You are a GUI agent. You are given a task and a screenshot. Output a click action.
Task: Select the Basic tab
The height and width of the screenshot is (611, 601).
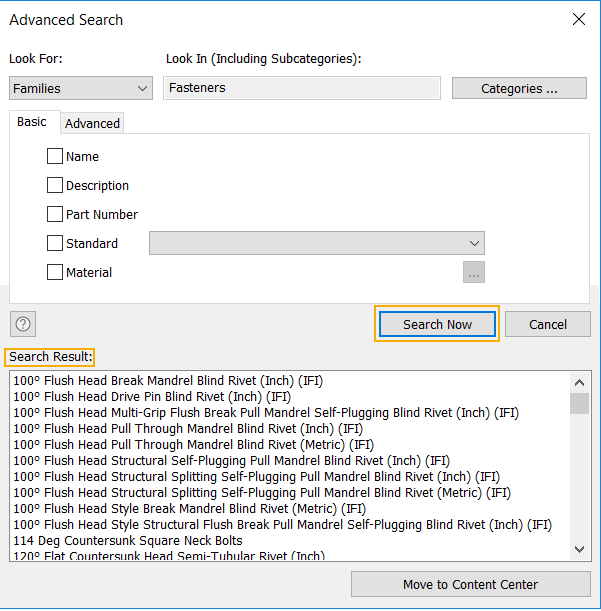pyautogui.click(x=32, y=122)
